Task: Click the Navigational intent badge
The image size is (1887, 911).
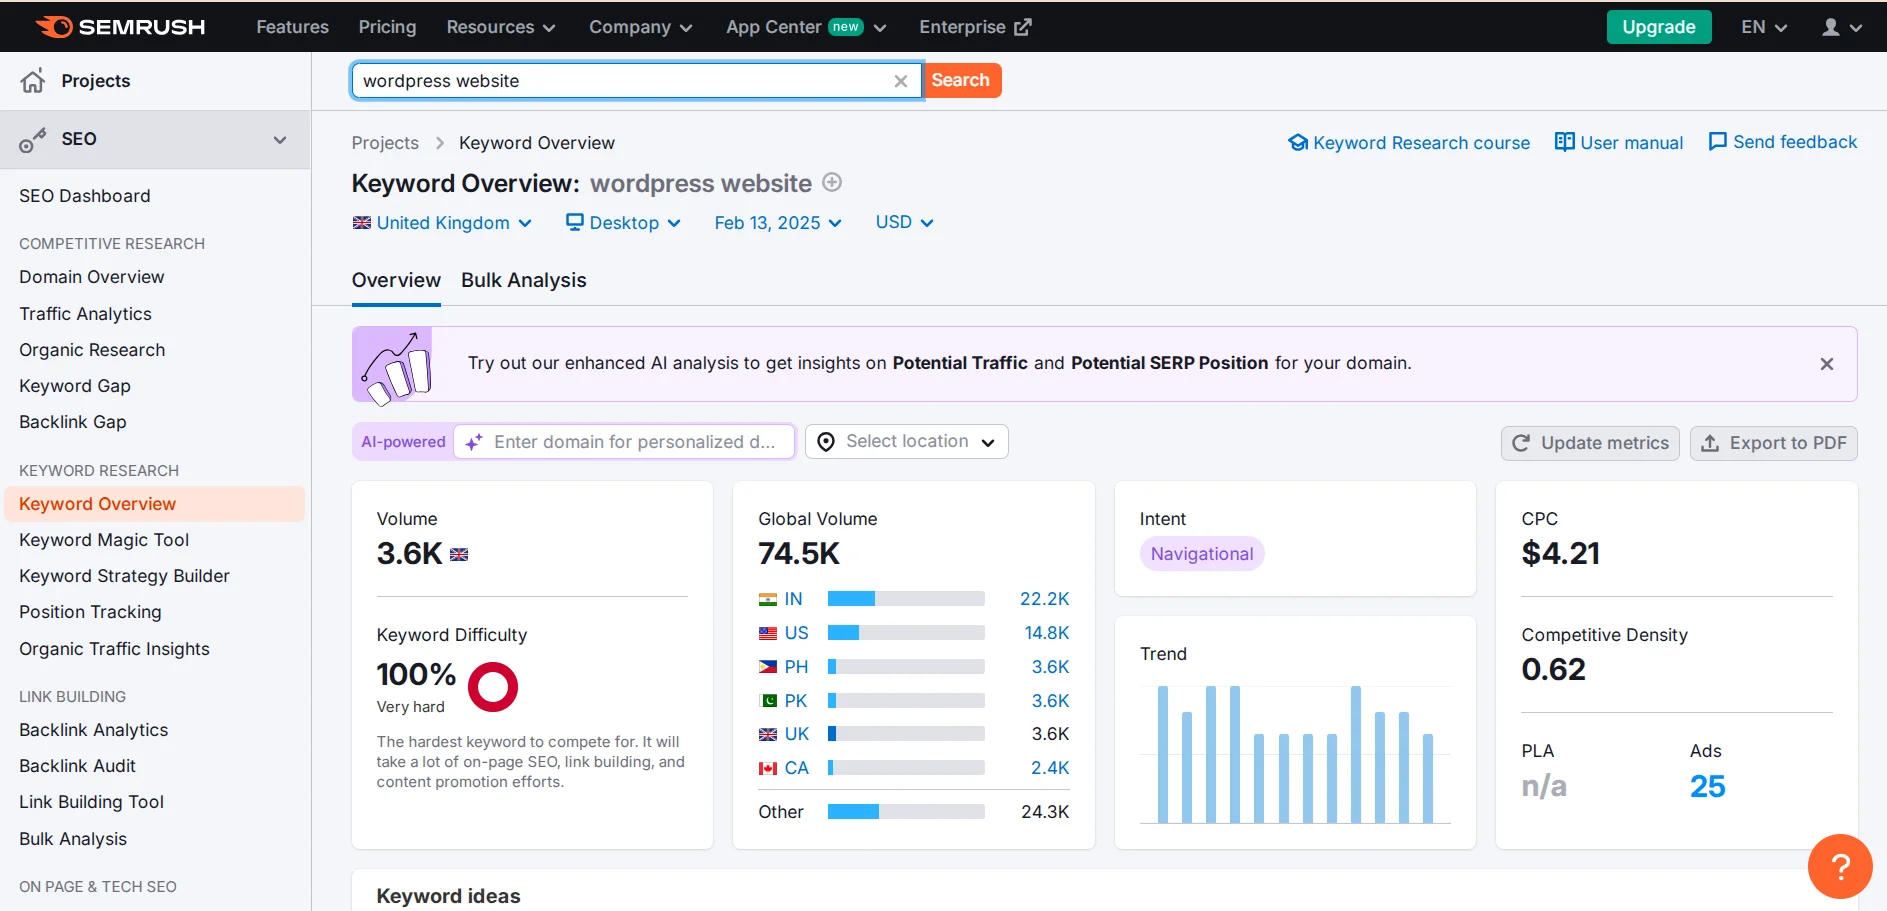Action: 1202,554
